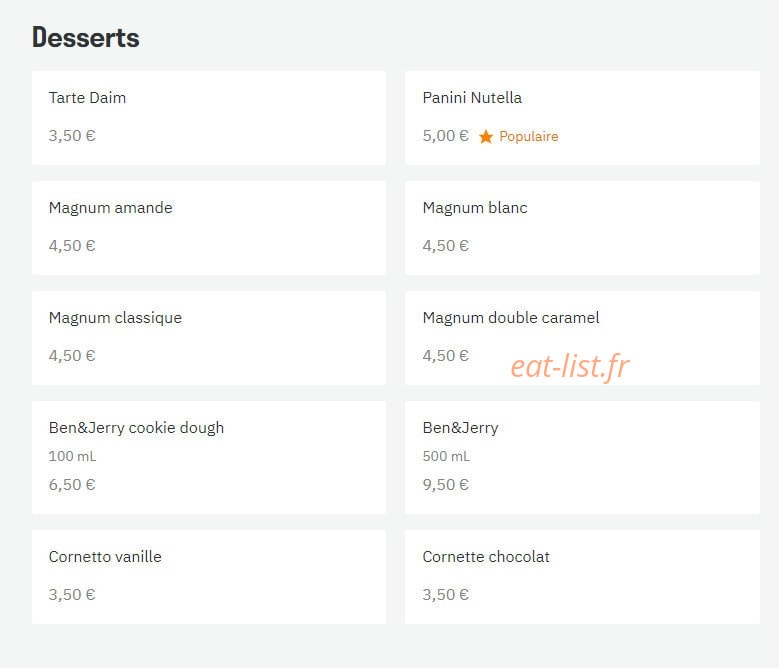779x668 pixels.
Task: Select the Cornette chocolat card
Action: coord(582,577)
